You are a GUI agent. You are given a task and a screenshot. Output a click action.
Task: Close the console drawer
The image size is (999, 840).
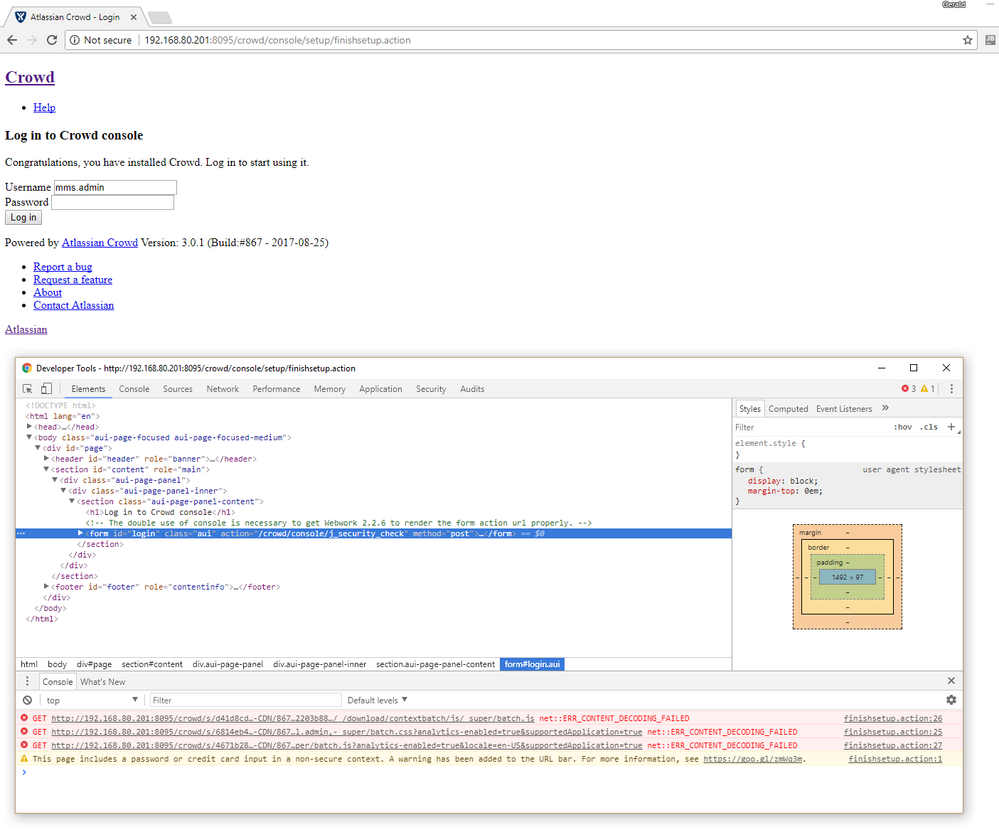pyautogui.click(x=951, y=681)
